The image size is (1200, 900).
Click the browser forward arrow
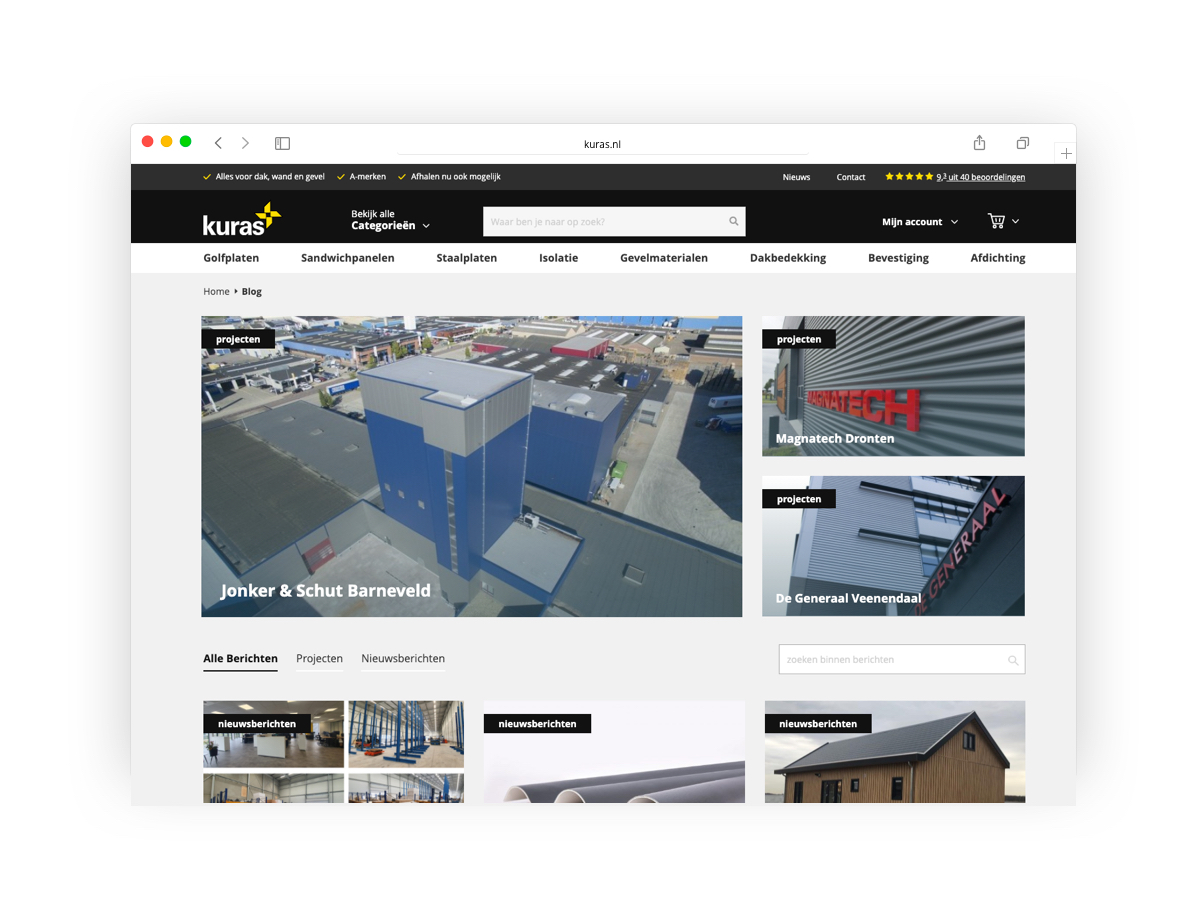pos(245,143)
